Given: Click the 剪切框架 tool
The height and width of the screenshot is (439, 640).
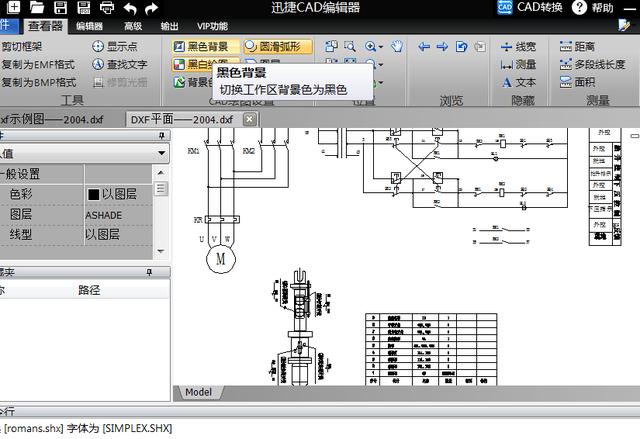Looking at the screenshot, I should click(21, 46).
